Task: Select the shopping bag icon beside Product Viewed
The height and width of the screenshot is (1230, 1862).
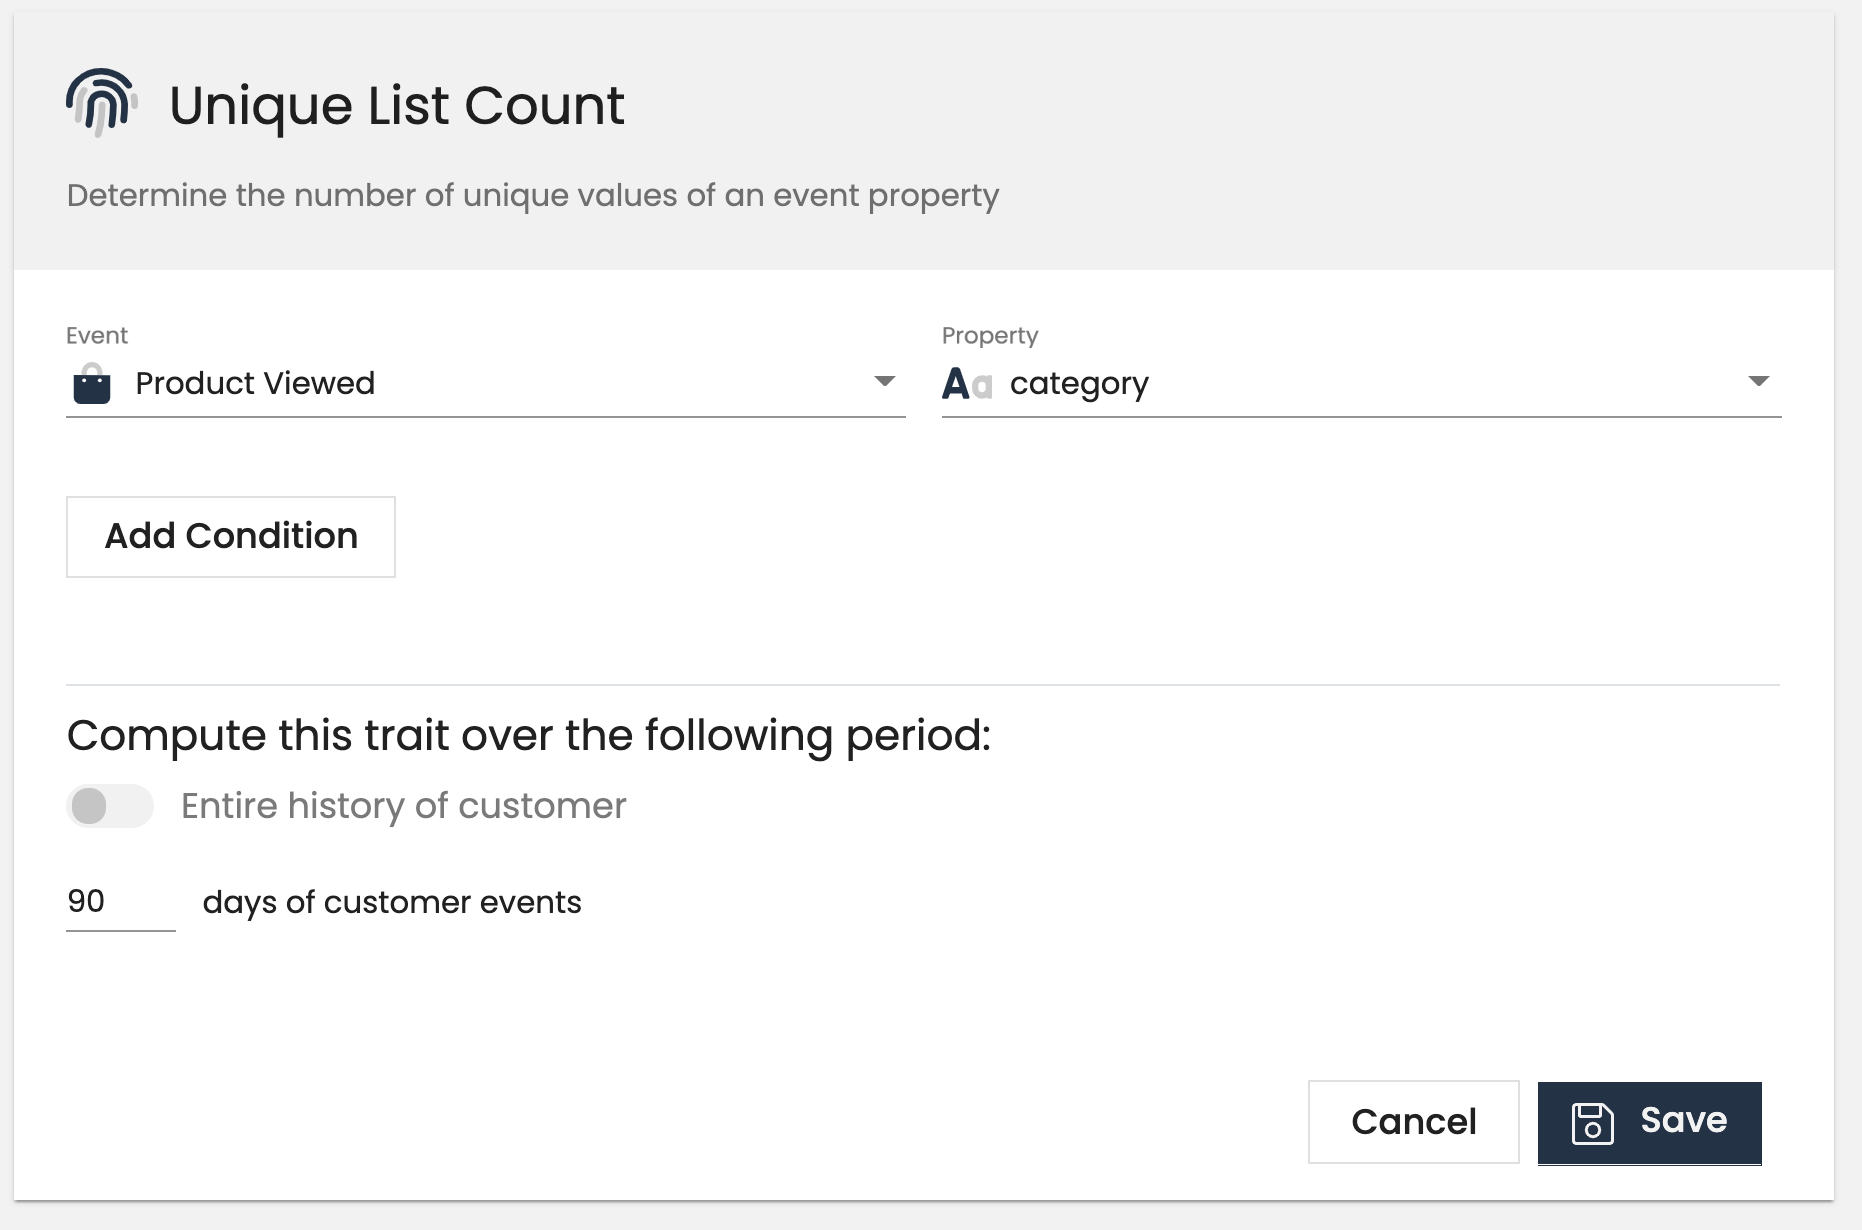Action: [x=92, y=383]
